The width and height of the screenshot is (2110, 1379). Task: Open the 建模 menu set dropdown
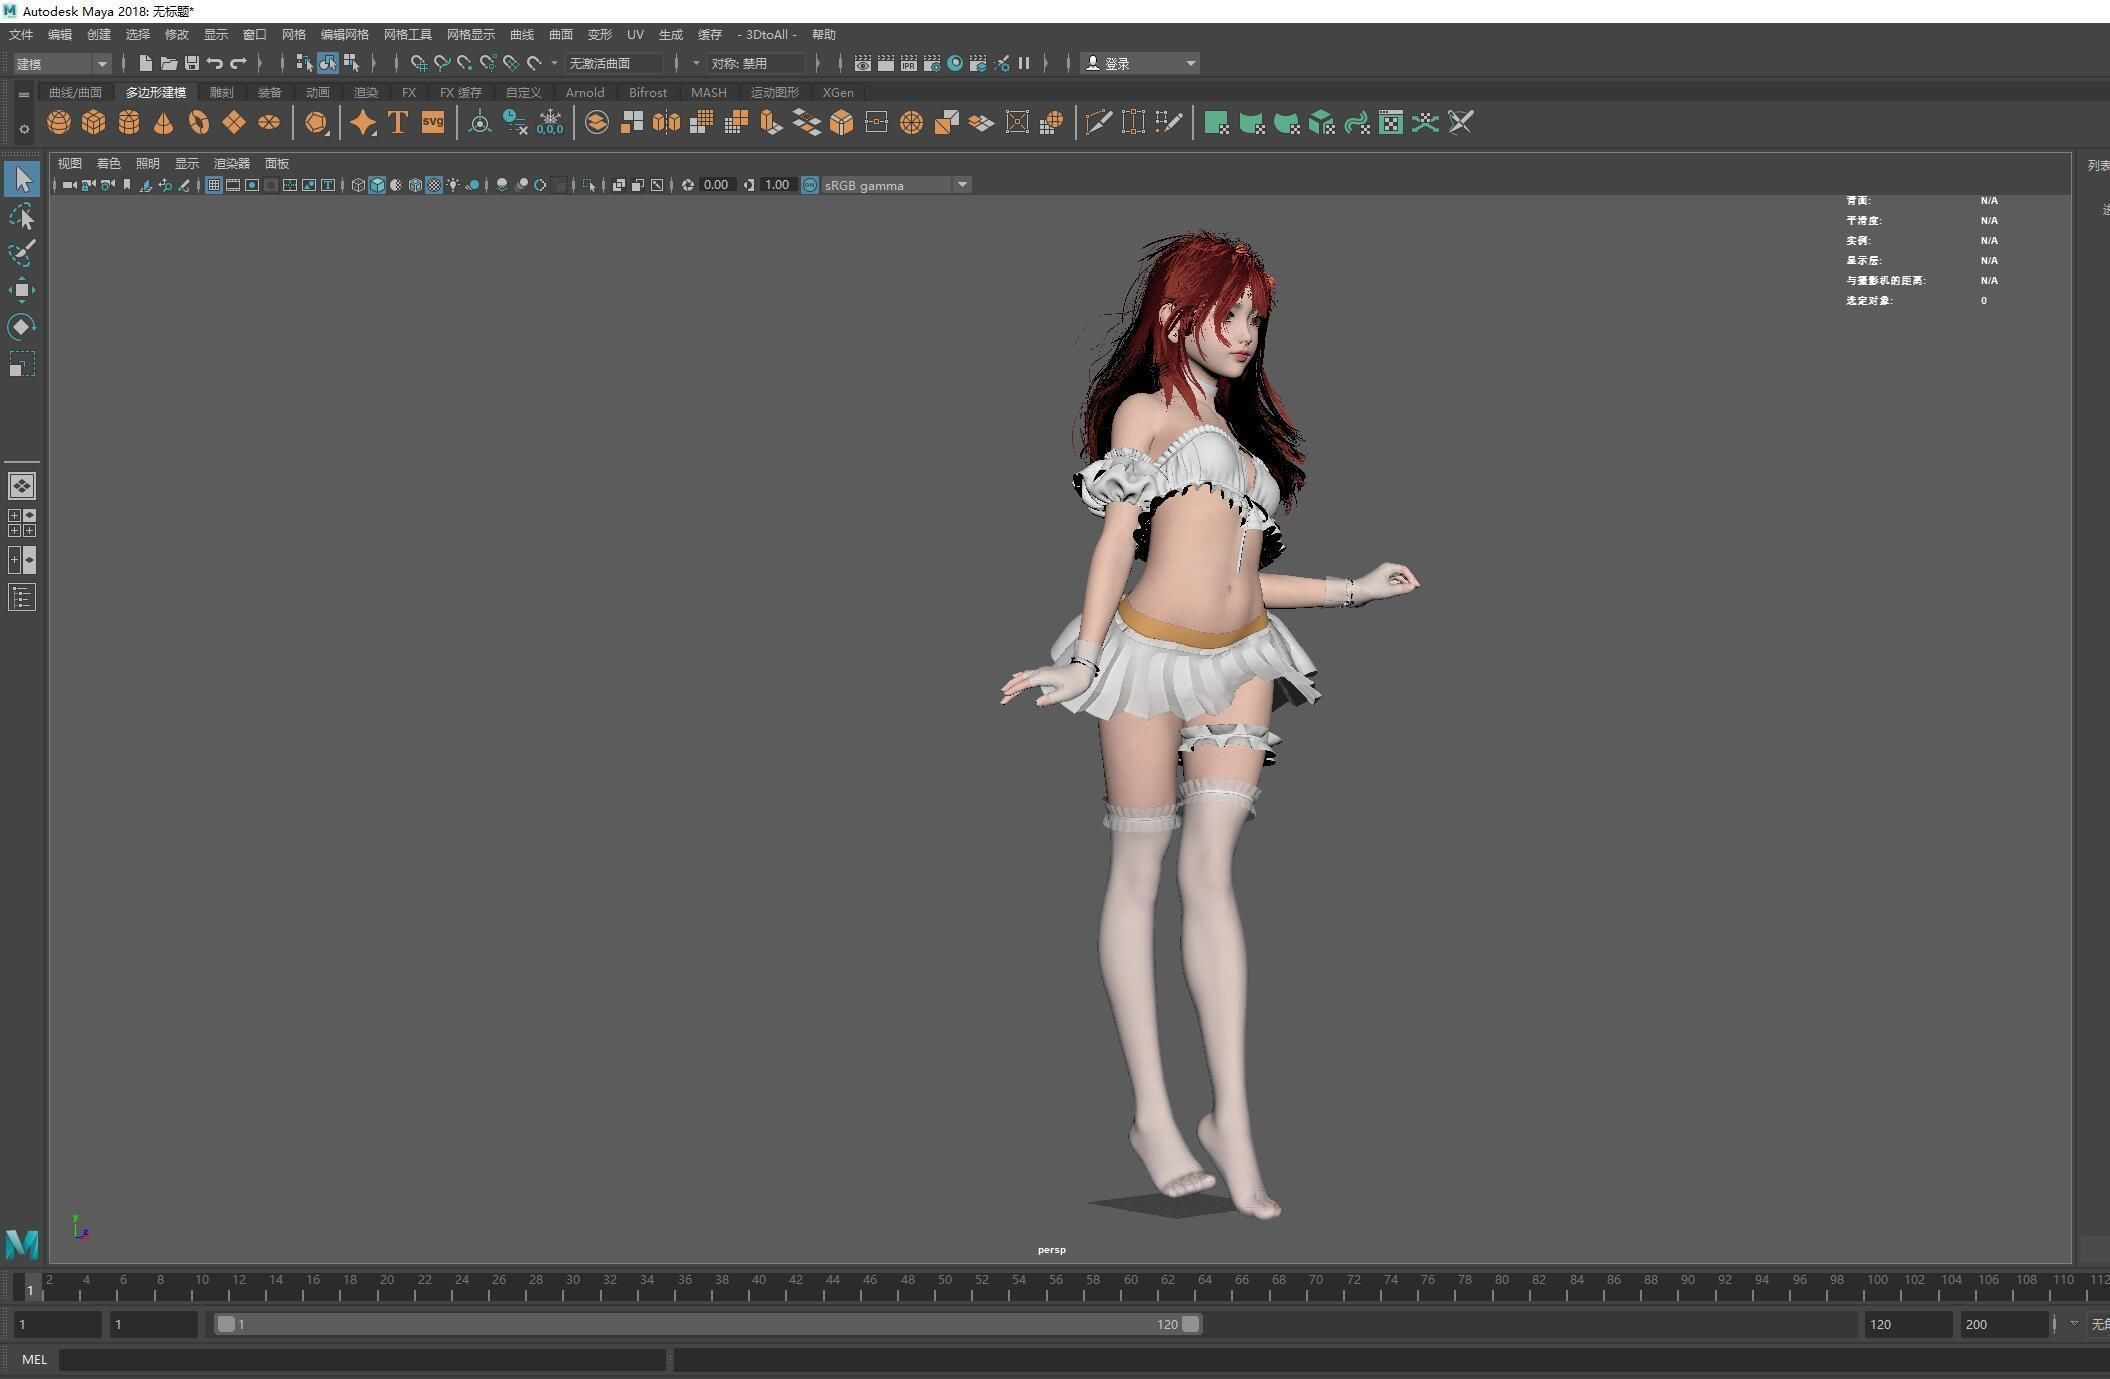tap(61, 64)
